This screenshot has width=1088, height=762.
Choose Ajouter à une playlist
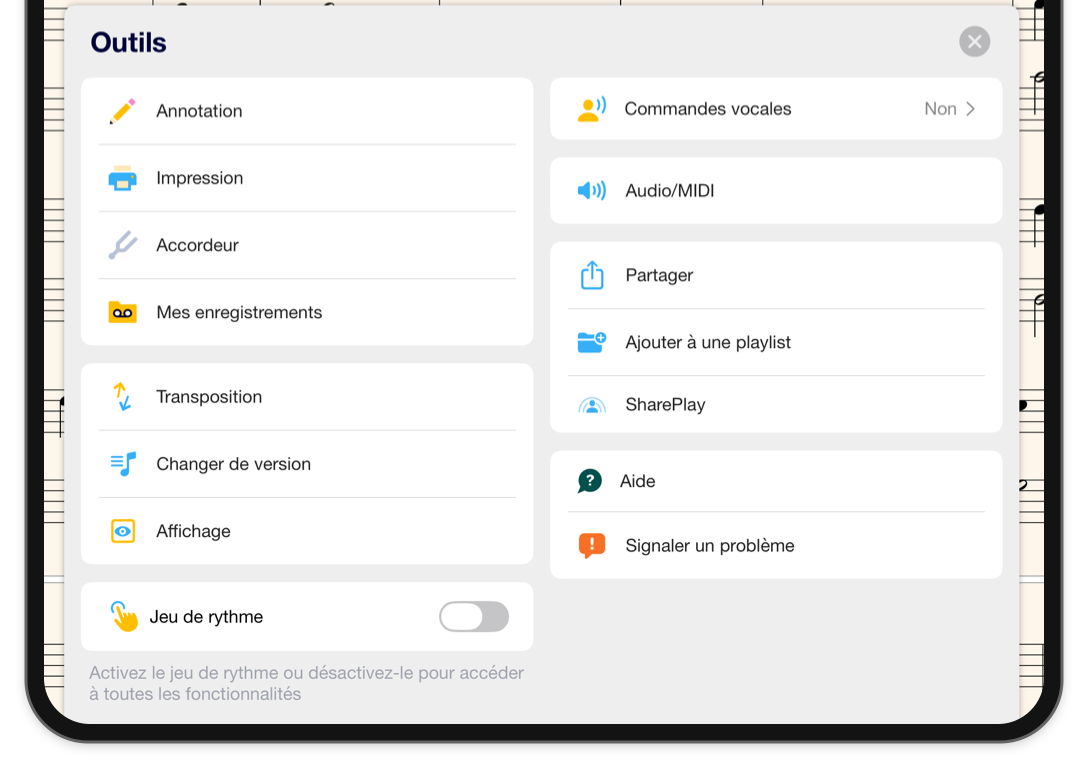776,342
